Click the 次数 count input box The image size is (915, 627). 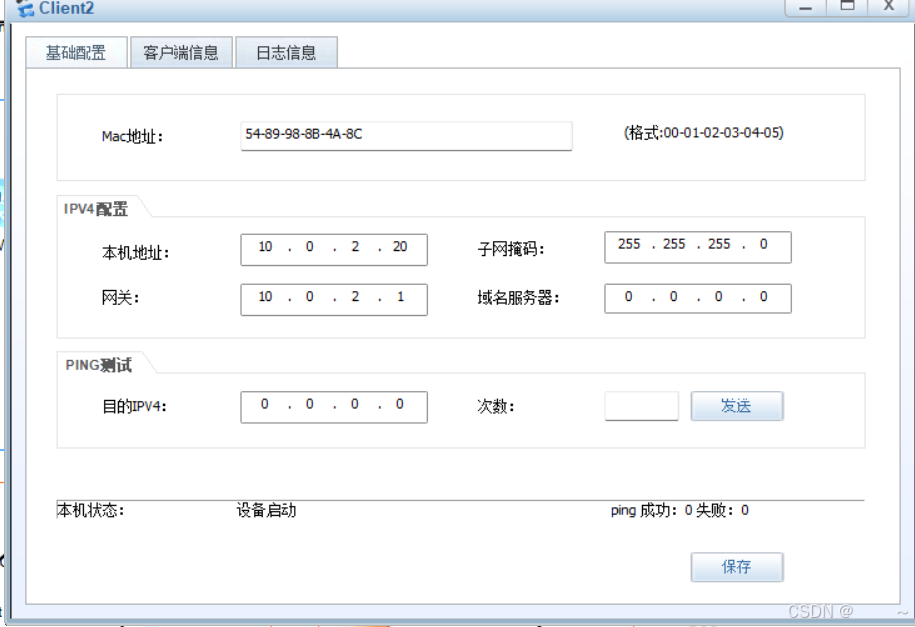(641, 406)
